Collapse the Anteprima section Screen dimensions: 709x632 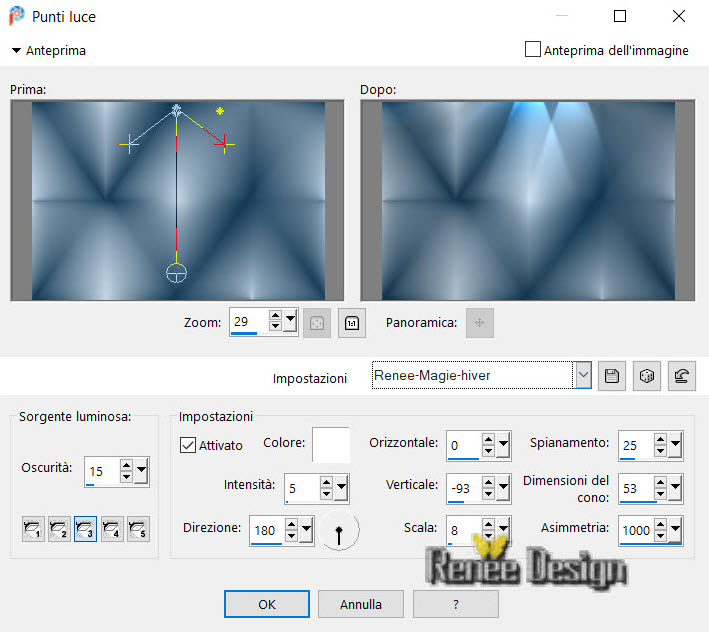click(x=16, y=50)
